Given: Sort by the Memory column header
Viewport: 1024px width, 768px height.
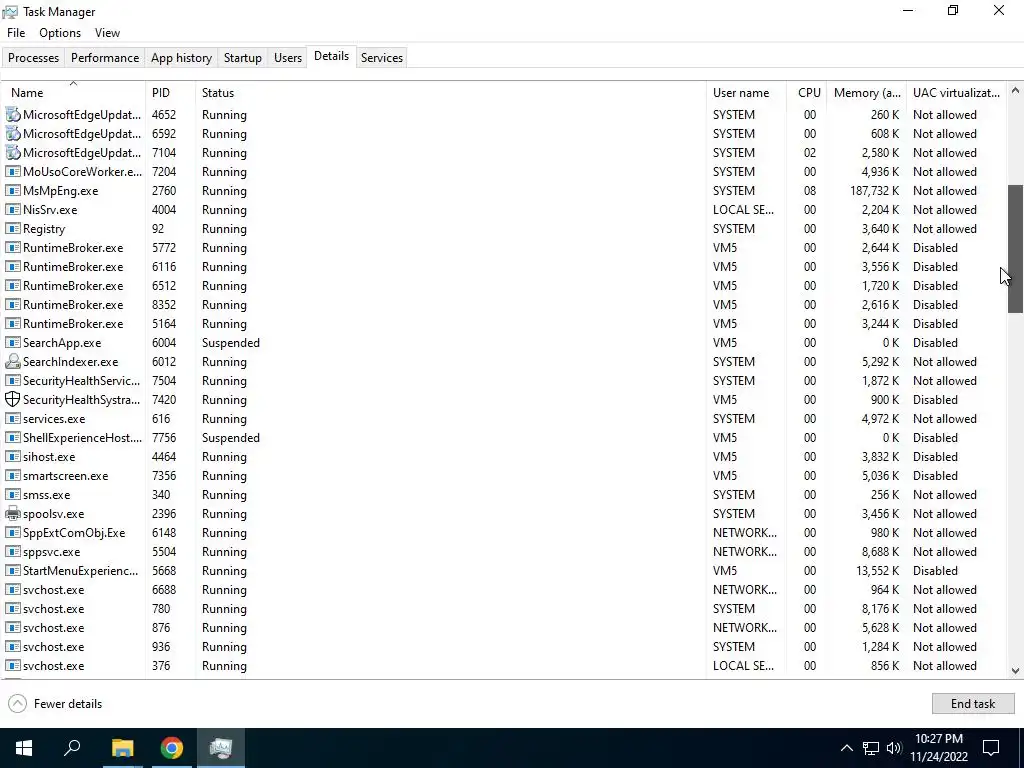Looking at the screenshot, I should (867, 93).
